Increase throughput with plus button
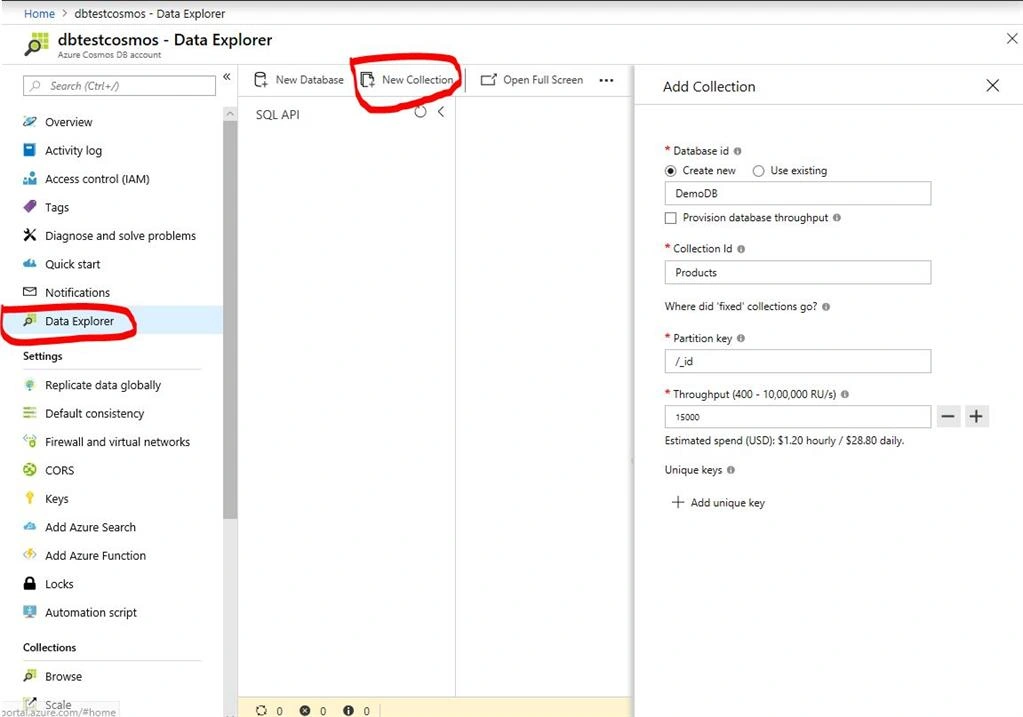Image resolution: width=1023 pixels, height=717 pixels. 976,416
